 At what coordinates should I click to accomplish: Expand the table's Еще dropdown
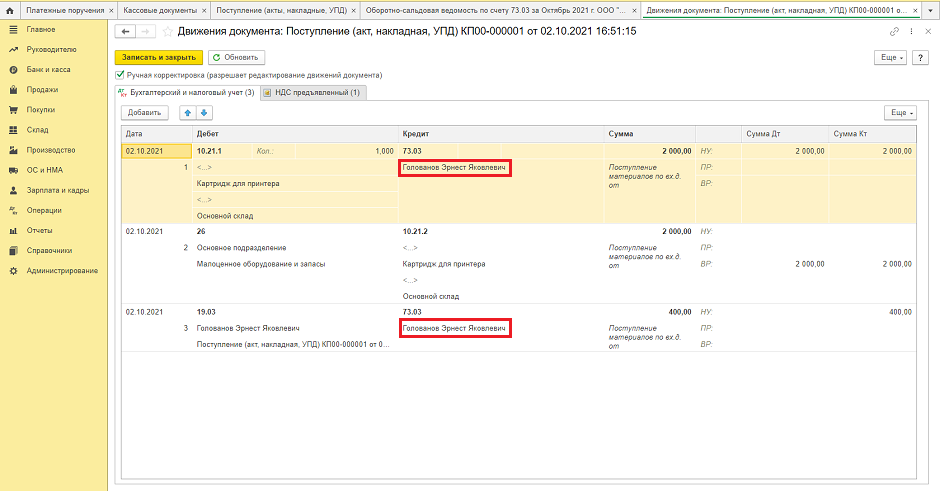pos(900,113)
